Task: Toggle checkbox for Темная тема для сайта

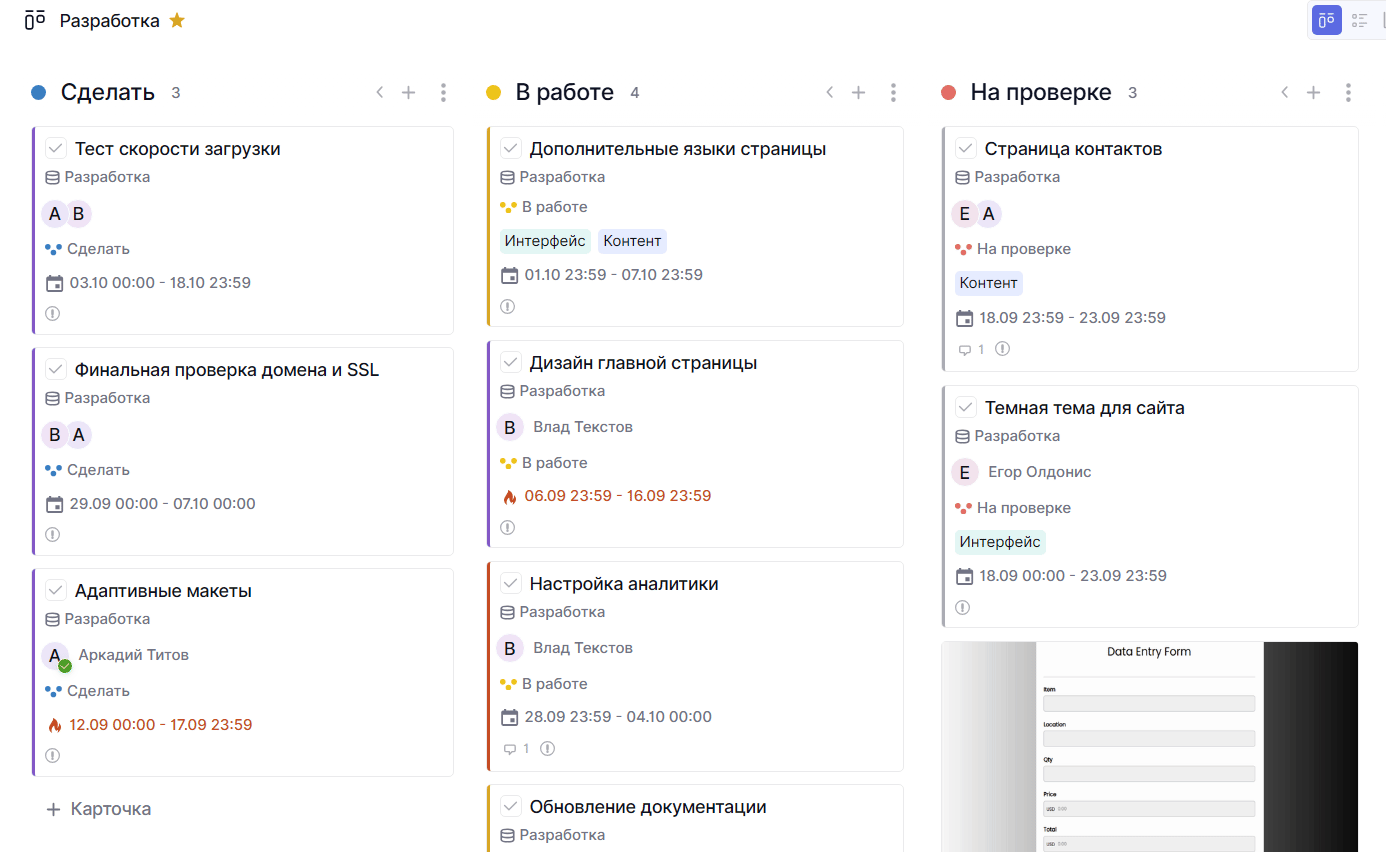Action: pyautogui.click(x=966, y=408)
